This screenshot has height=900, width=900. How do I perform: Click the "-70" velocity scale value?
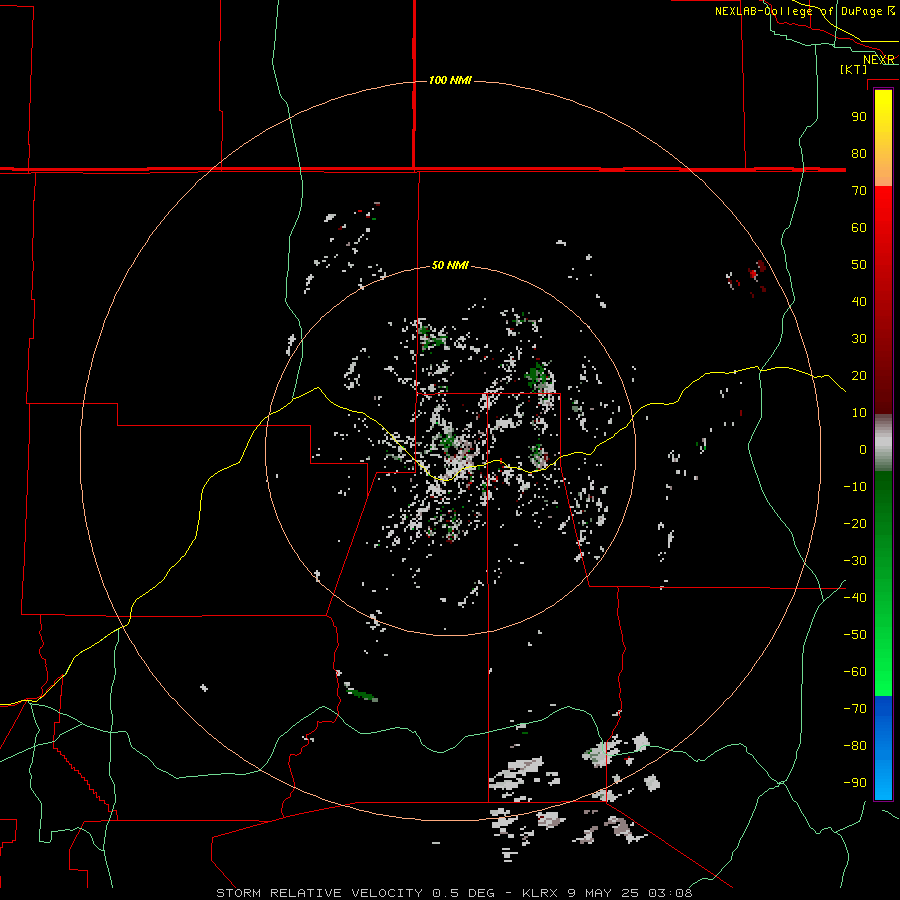[x=855, y=709]
